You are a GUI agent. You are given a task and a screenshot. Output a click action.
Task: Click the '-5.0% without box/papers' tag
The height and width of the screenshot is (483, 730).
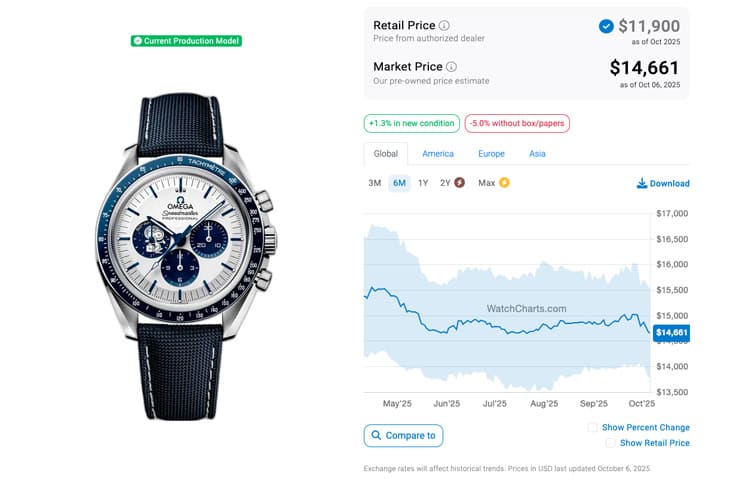point(517,123)
